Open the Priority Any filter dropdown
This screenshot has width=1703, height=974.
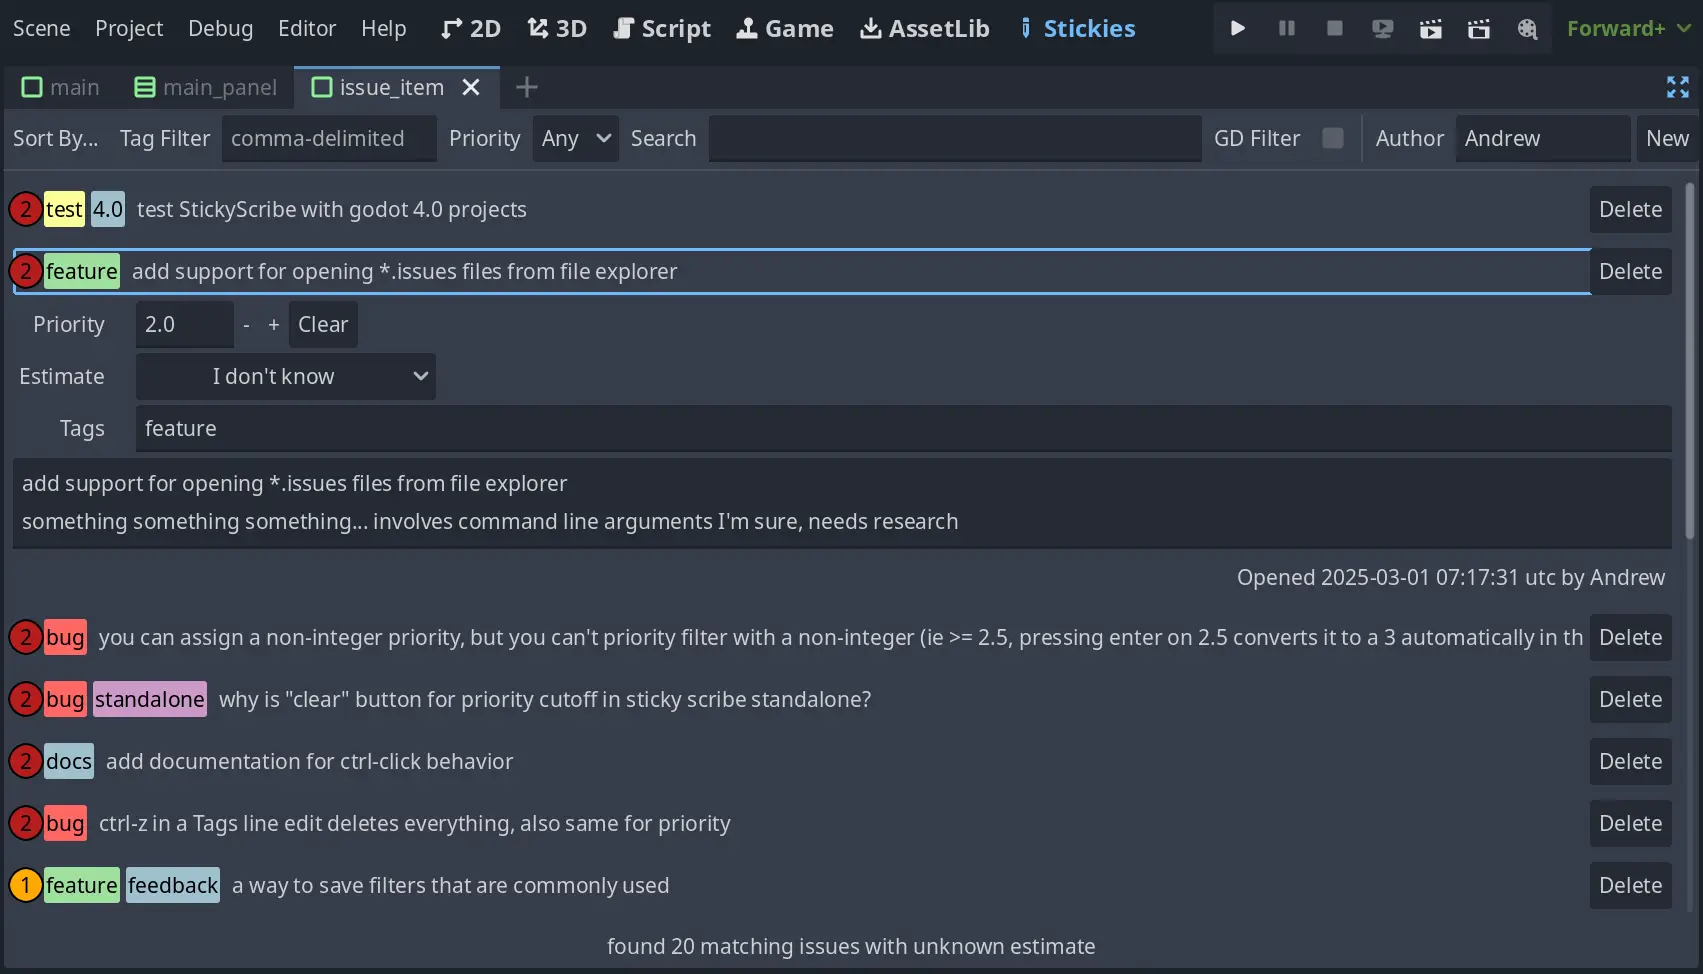576,138
